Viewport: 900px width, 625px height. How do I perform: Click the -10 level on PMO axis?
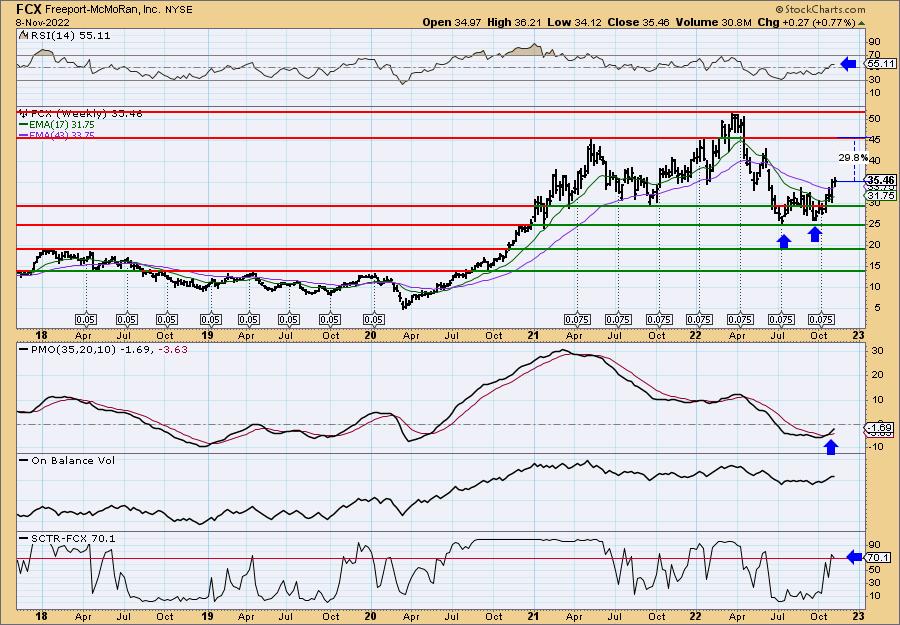(874, 449)
